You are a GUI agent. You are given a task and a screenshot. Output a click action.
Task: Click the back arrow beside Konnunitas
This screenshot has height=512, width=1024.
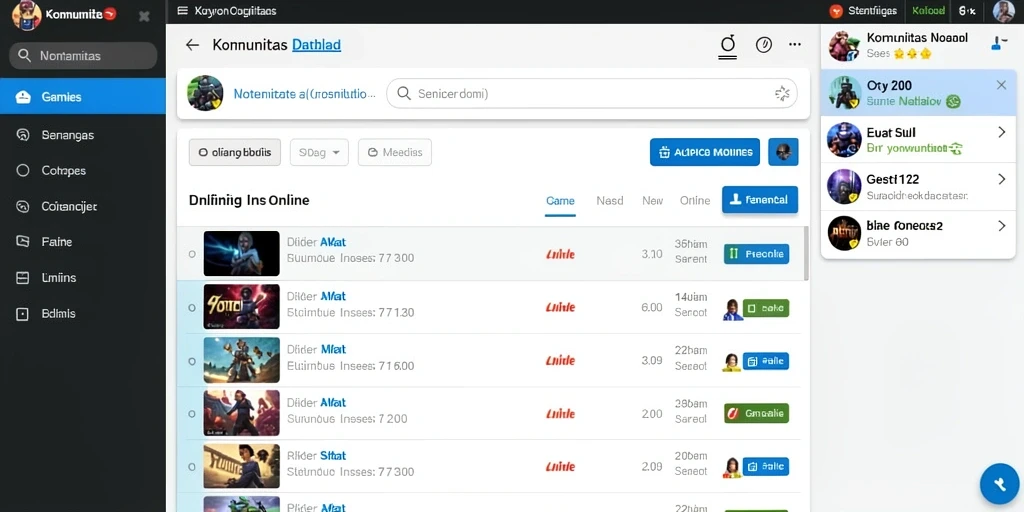[x=192, y=44]
